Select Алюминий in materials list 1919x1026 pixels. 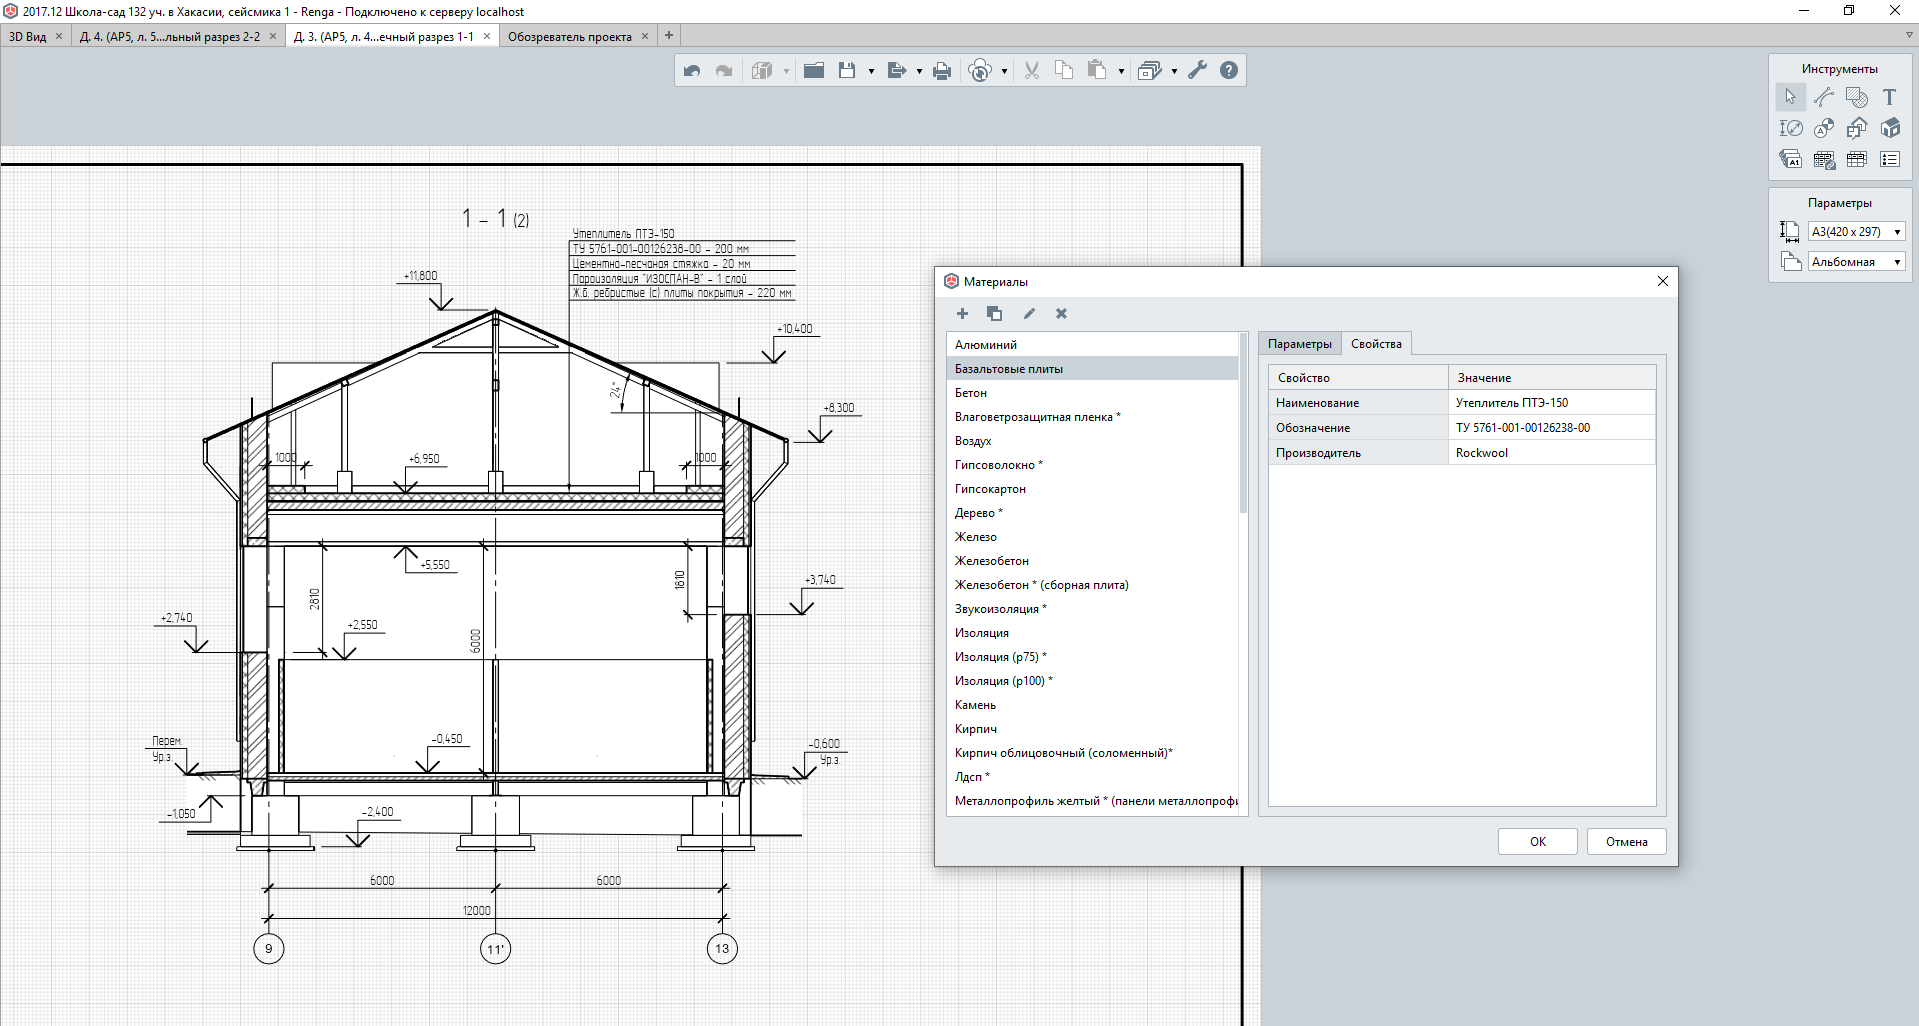pos(1092,345)
